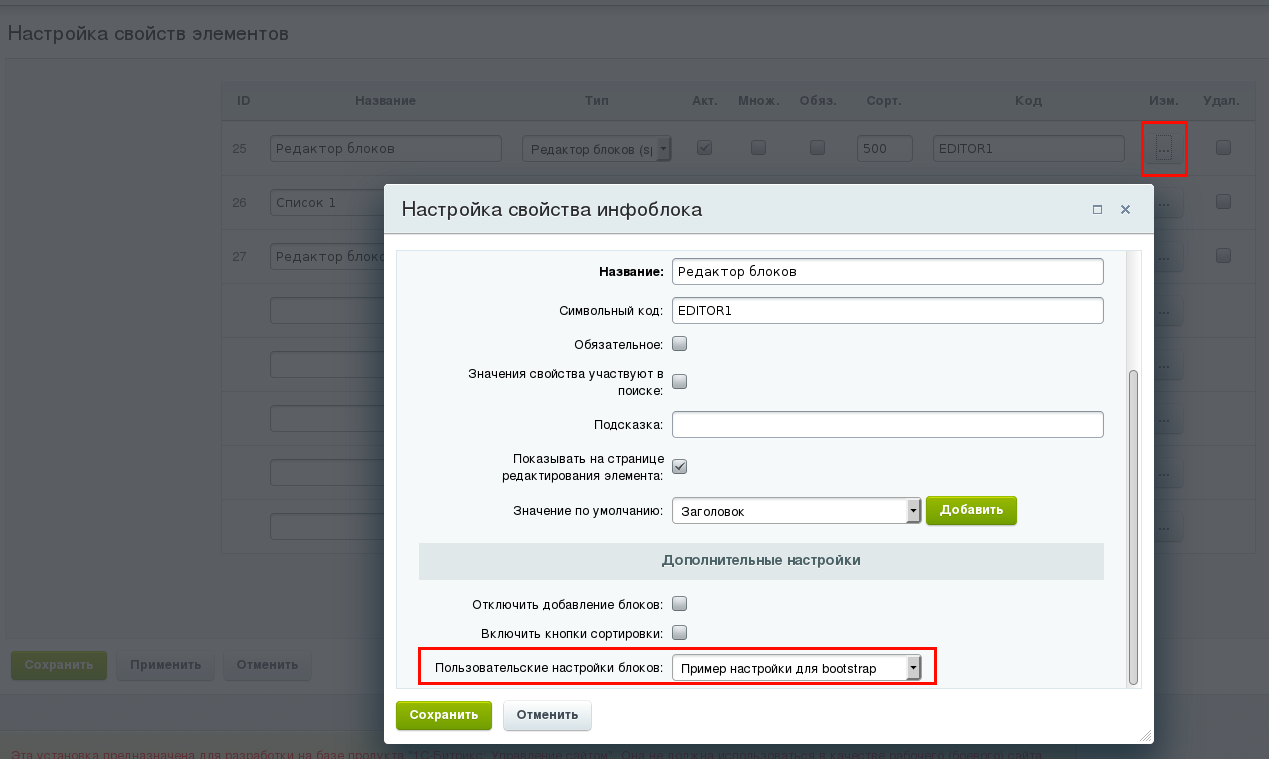Screen dimensions: 1269x759
Task: Focus the dialog's Название input field
Action: [888, 271]
